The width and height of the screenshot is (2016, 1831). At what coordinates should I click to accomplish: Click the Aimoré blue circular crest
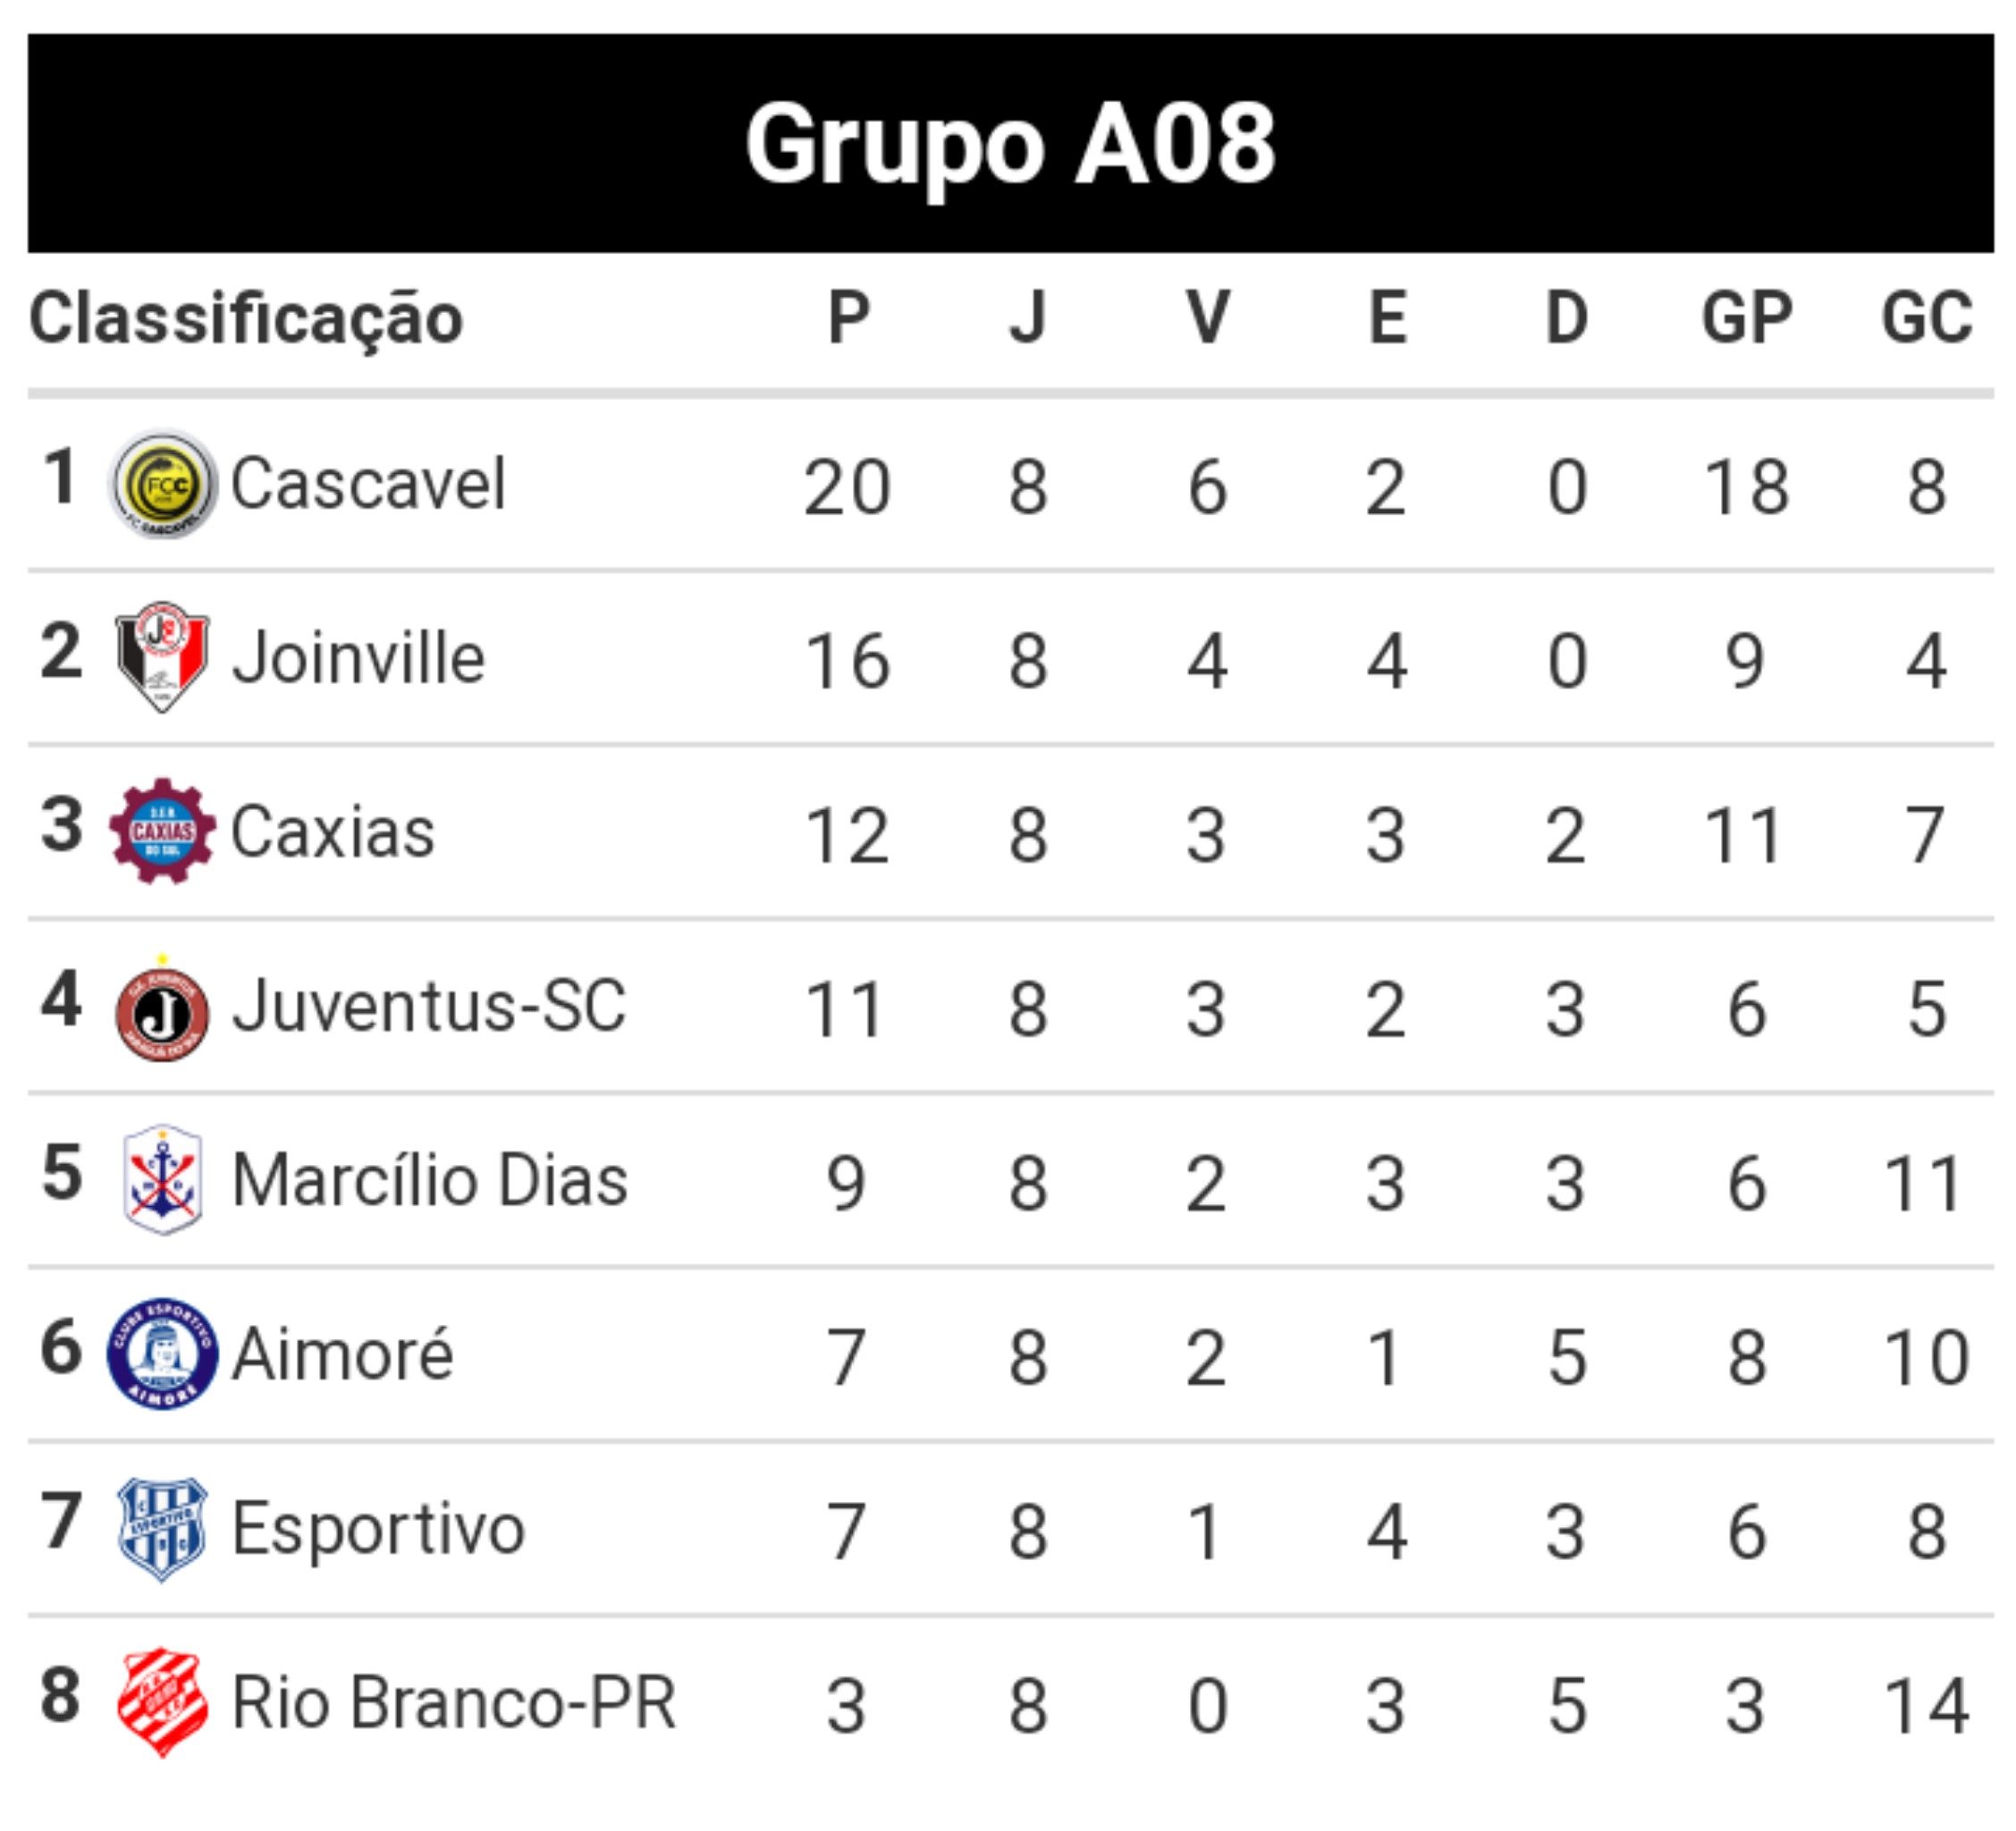[162, 1354]
